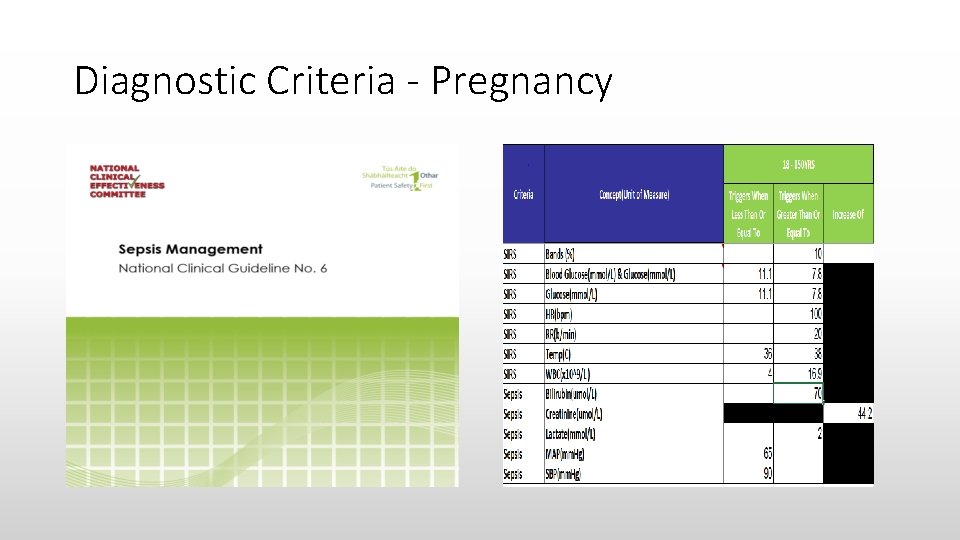Select the "HR(bpm)" concept cell

pos(634,314)
